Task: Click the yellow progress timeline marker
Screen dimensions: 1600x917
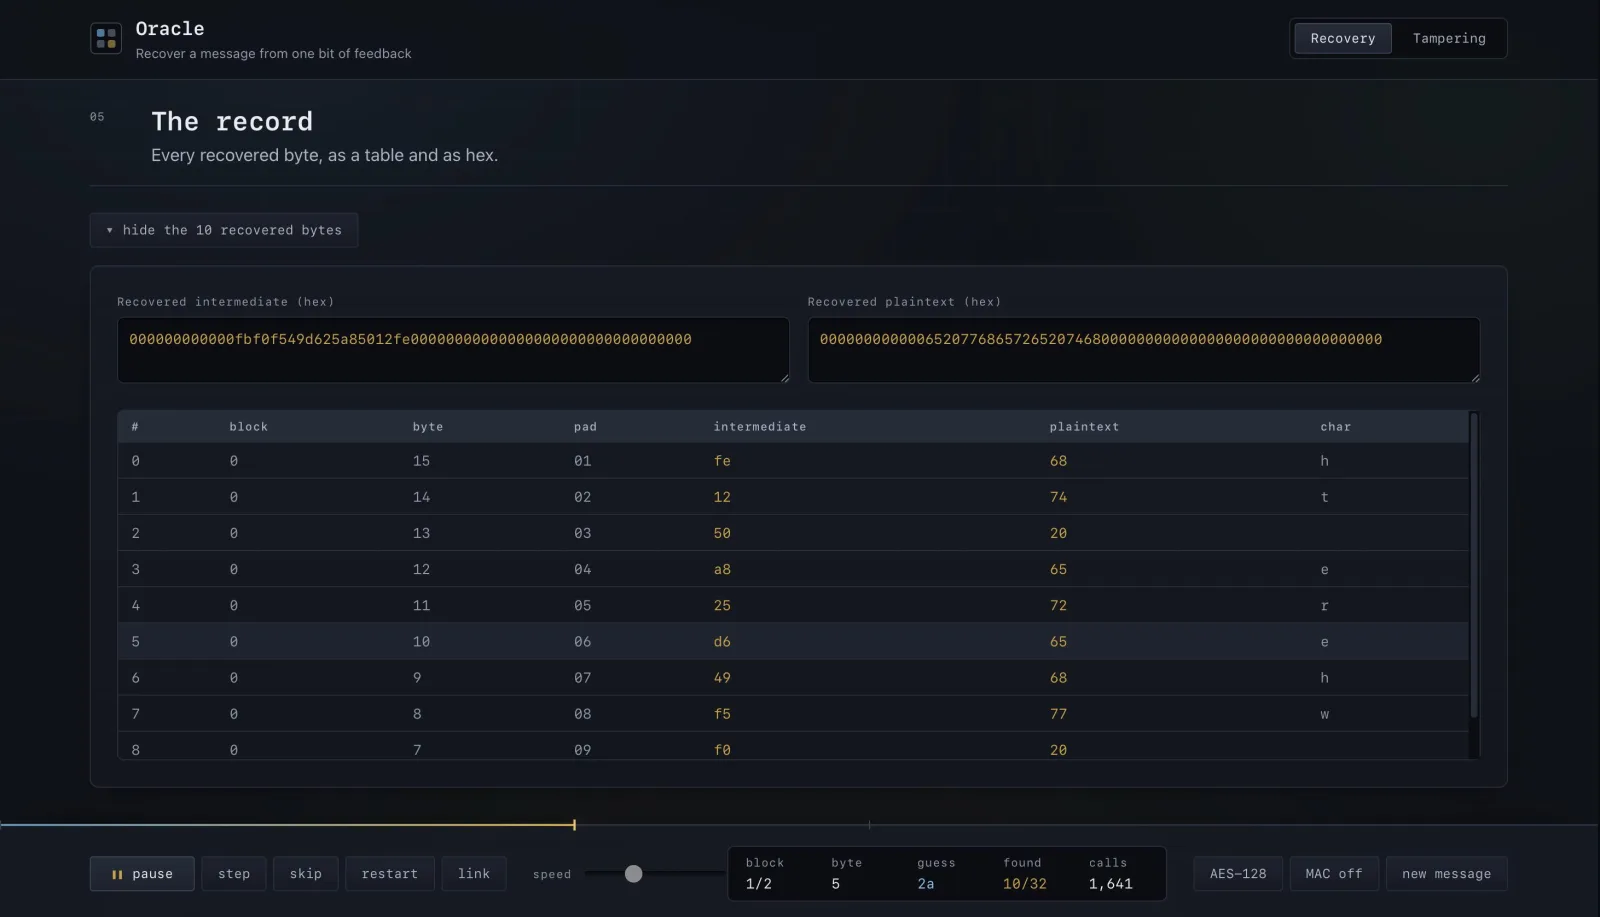Action: [x=574, y=825]
